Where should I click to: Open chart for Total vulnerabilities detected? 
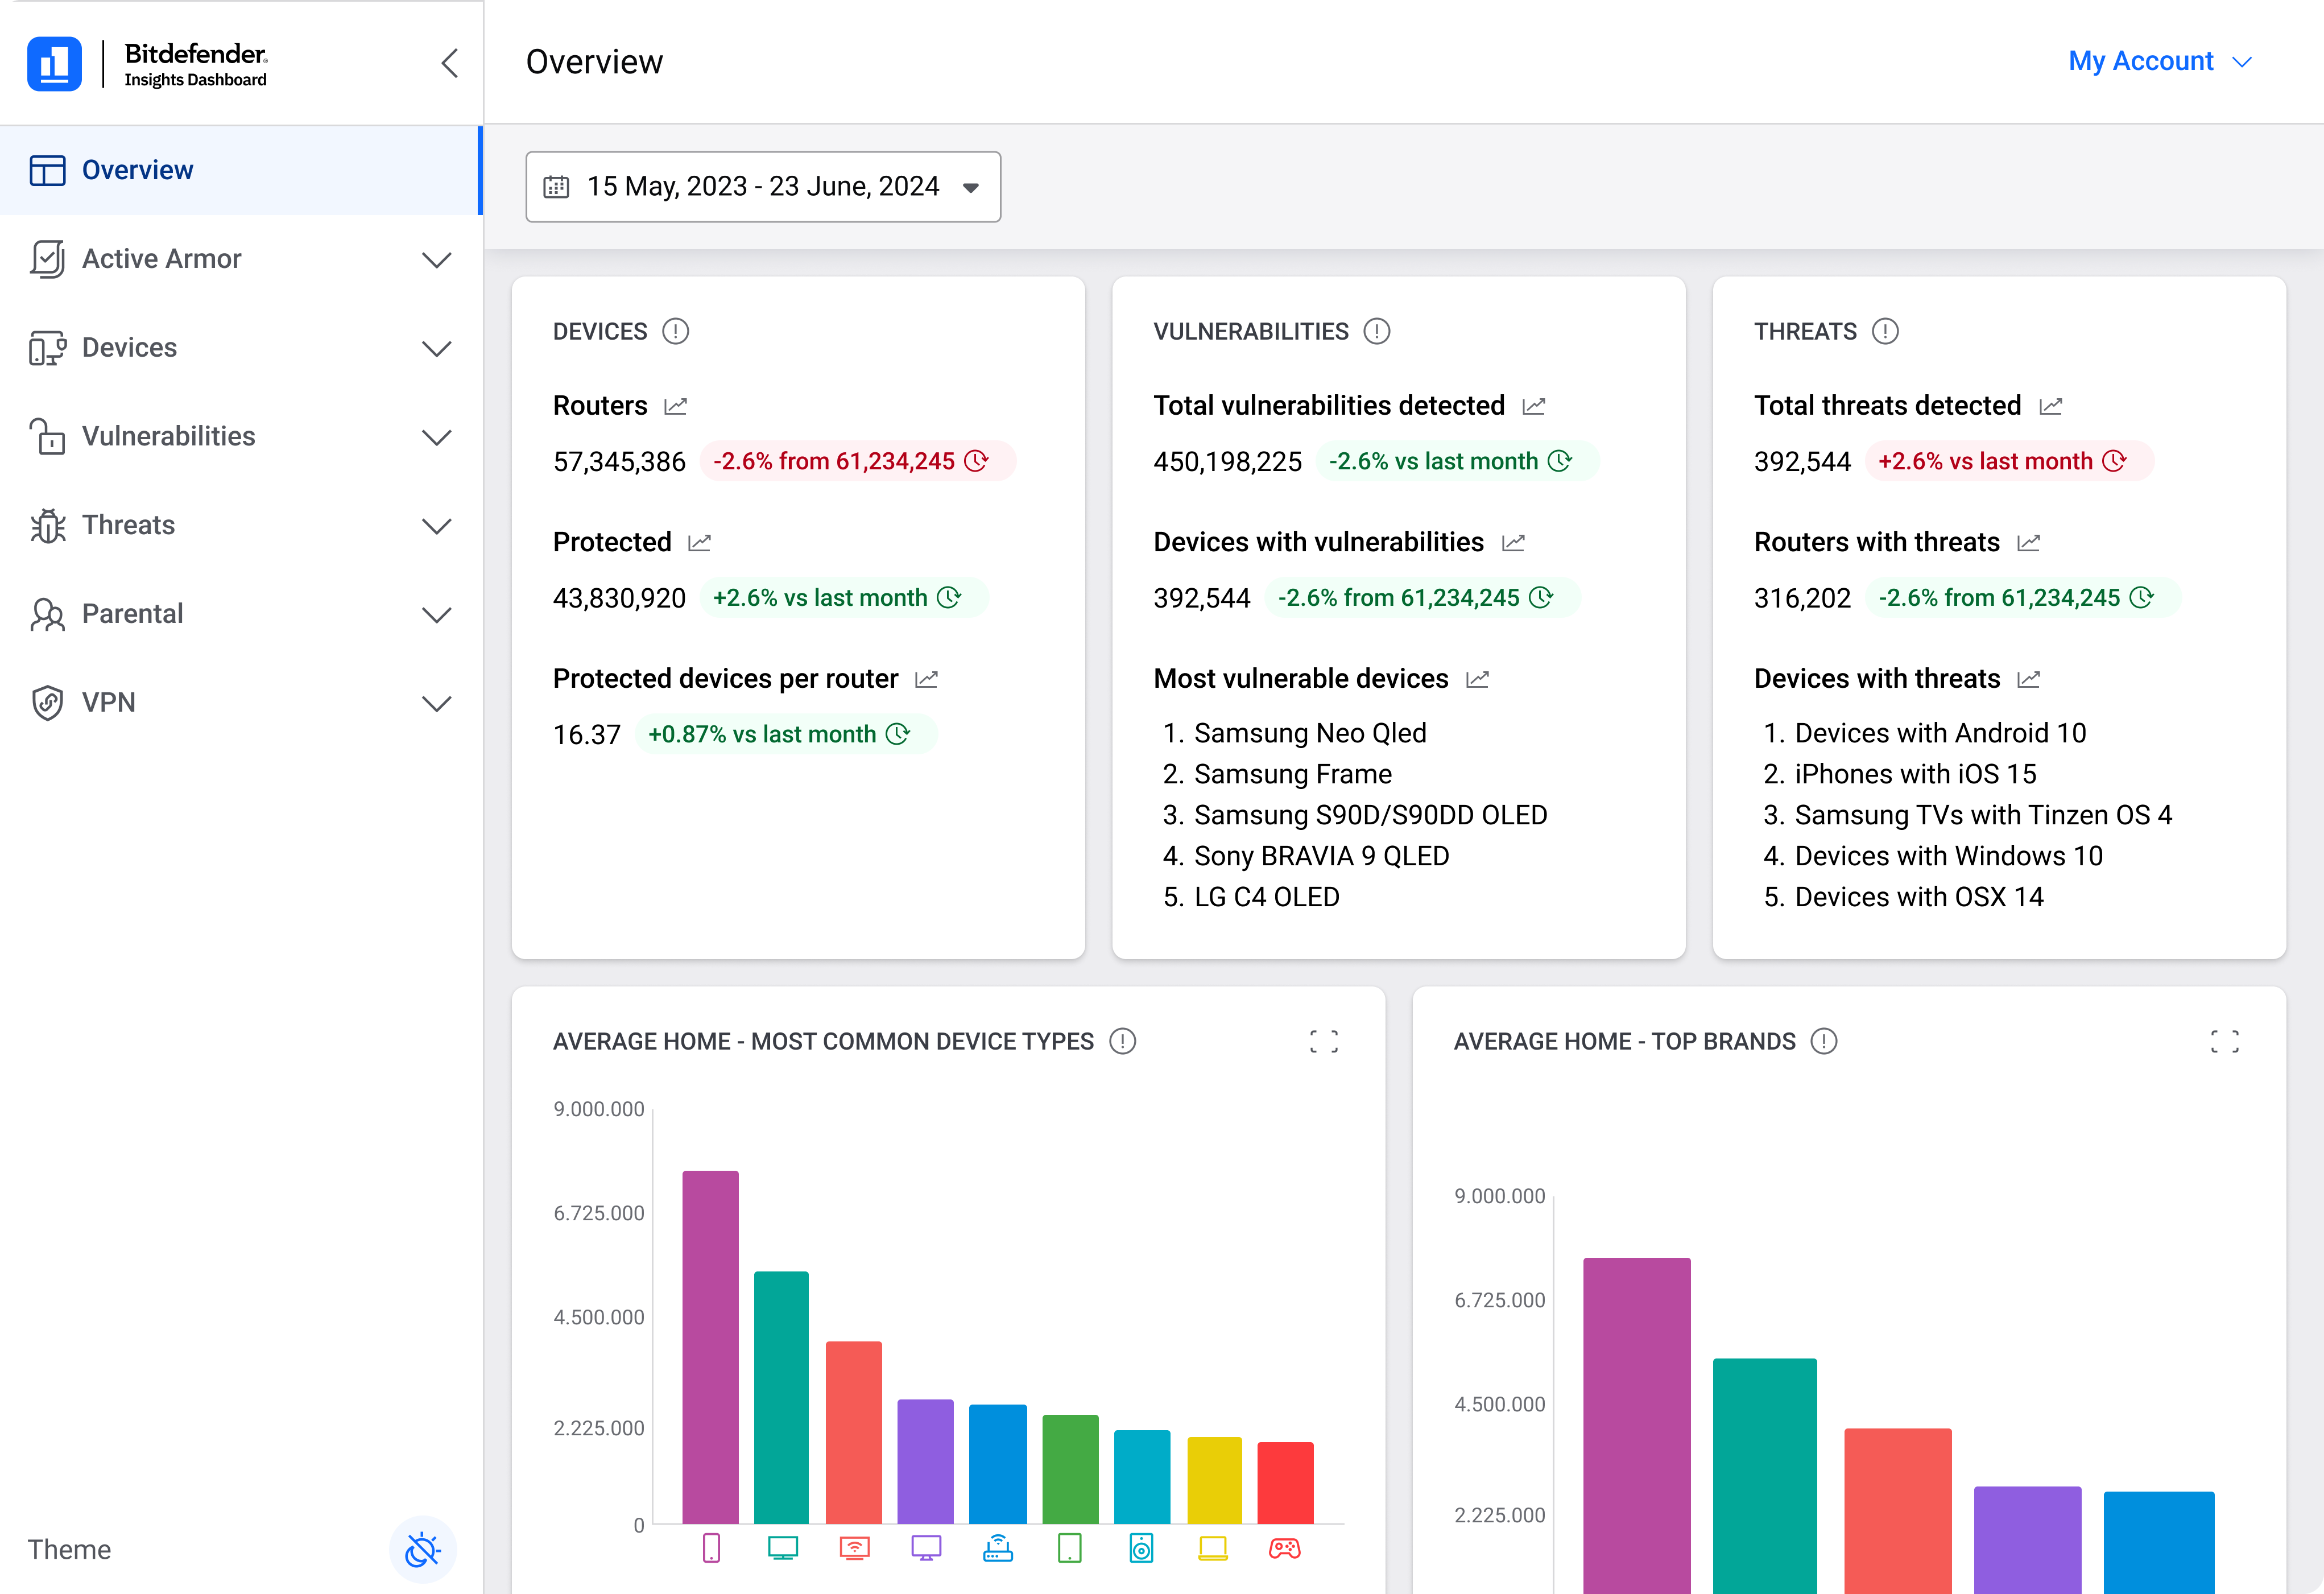1533,406
